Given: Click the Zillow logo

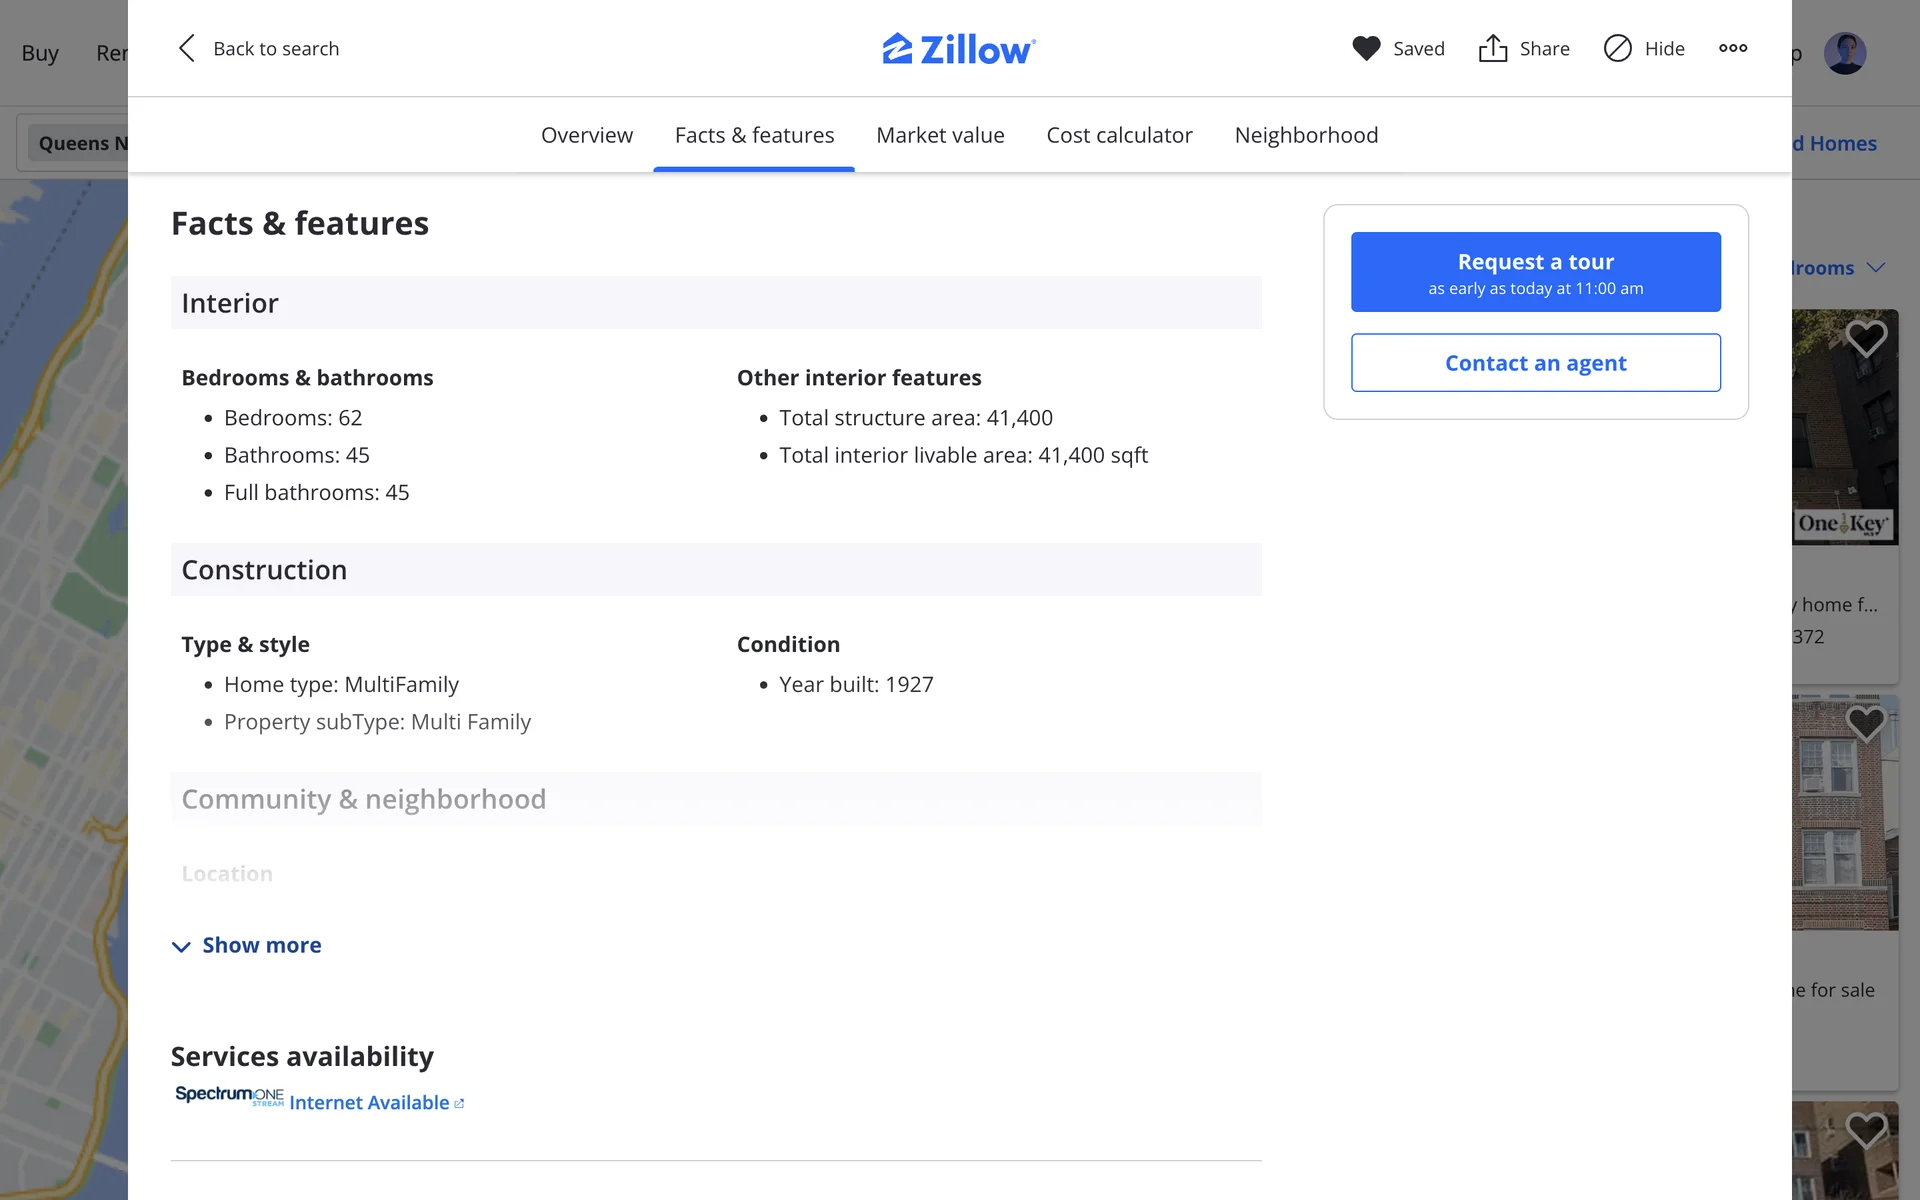Looking at the screenshot, I should 958,48.
